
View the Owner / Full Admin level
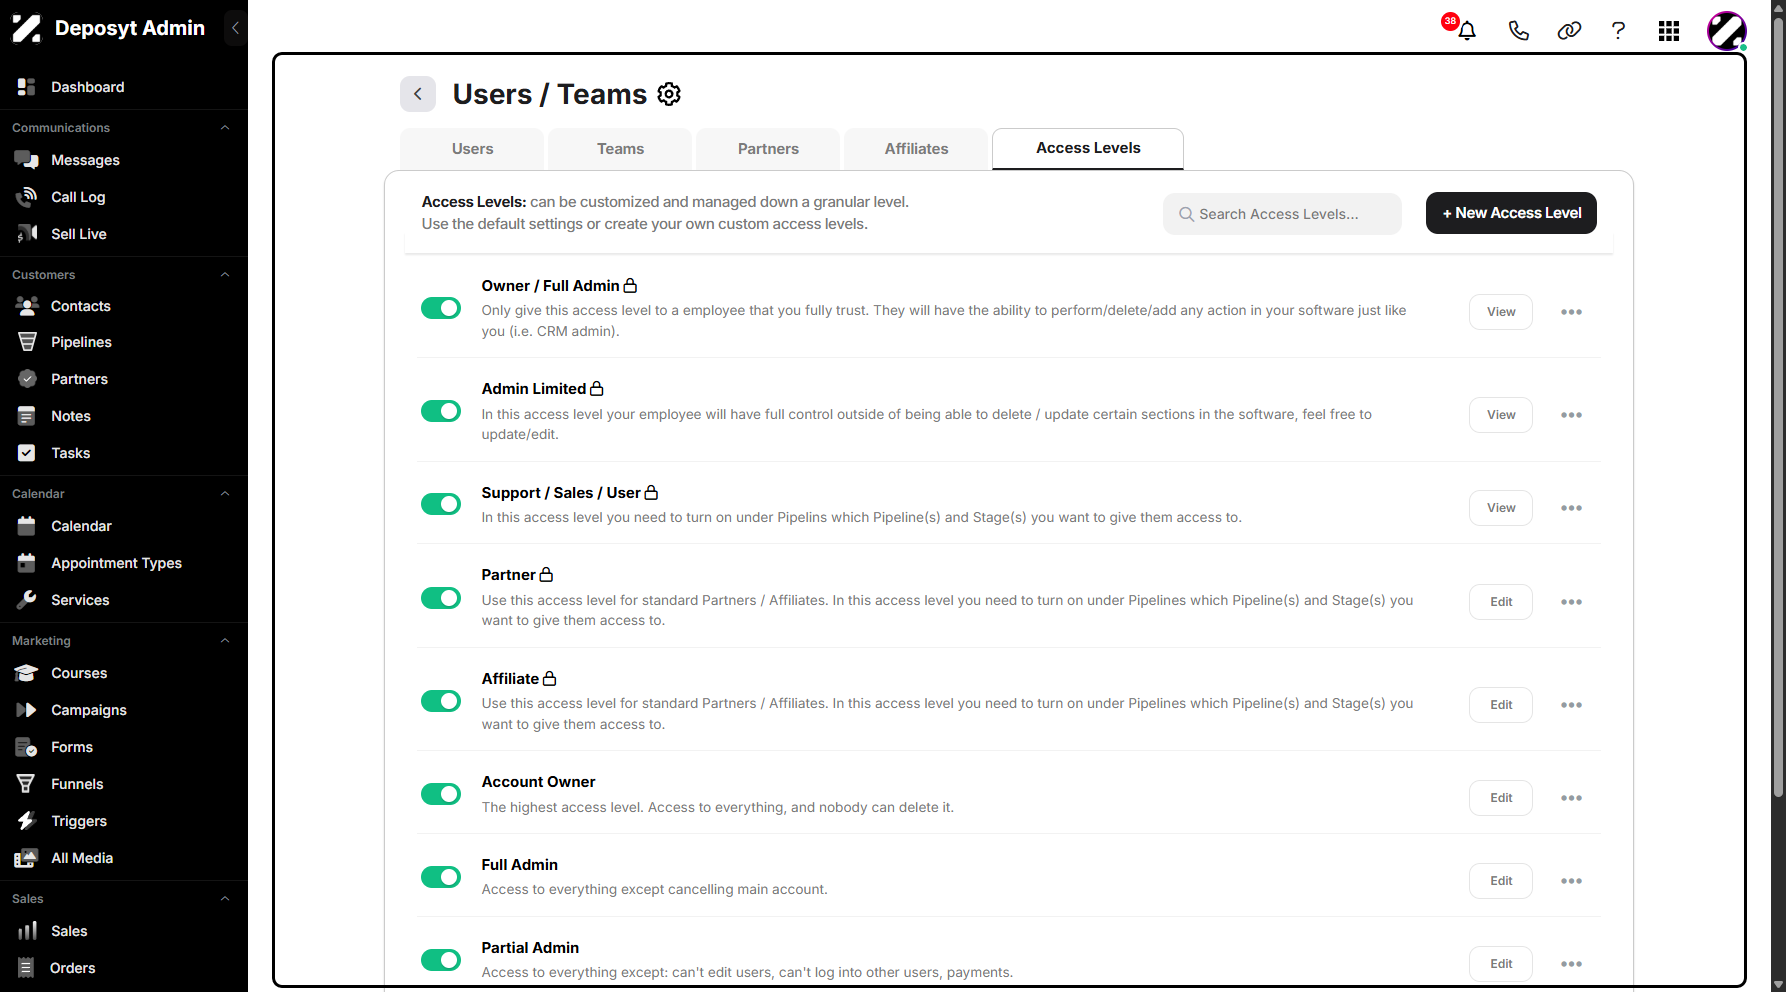(x=1501, y=312)
